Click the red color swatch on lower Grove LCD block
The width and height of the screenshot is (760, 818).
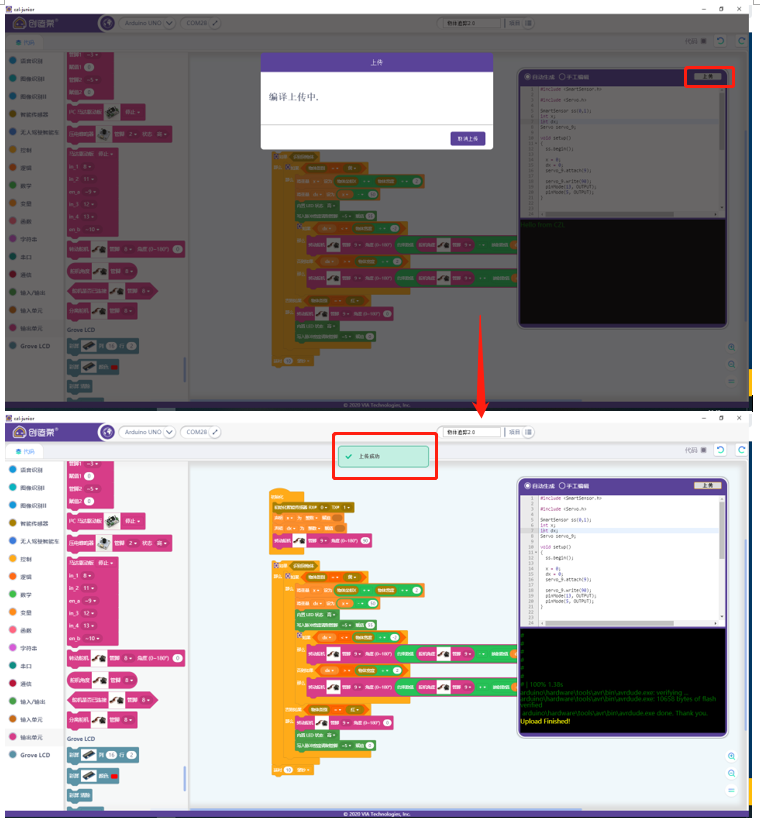pos(112,775)
